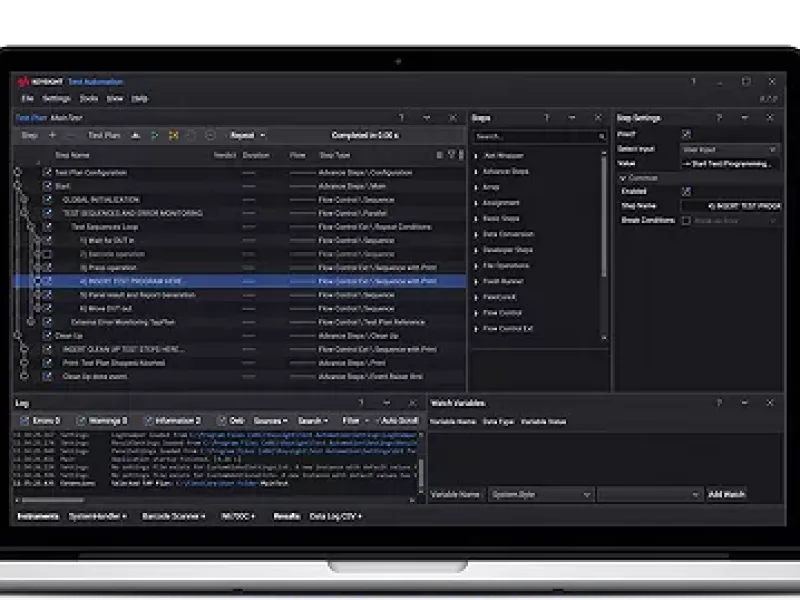Uncheck the Enabled checkbox in Step Settings
Viewport: 800px width, 600px height.
click(x=686, y=191)
